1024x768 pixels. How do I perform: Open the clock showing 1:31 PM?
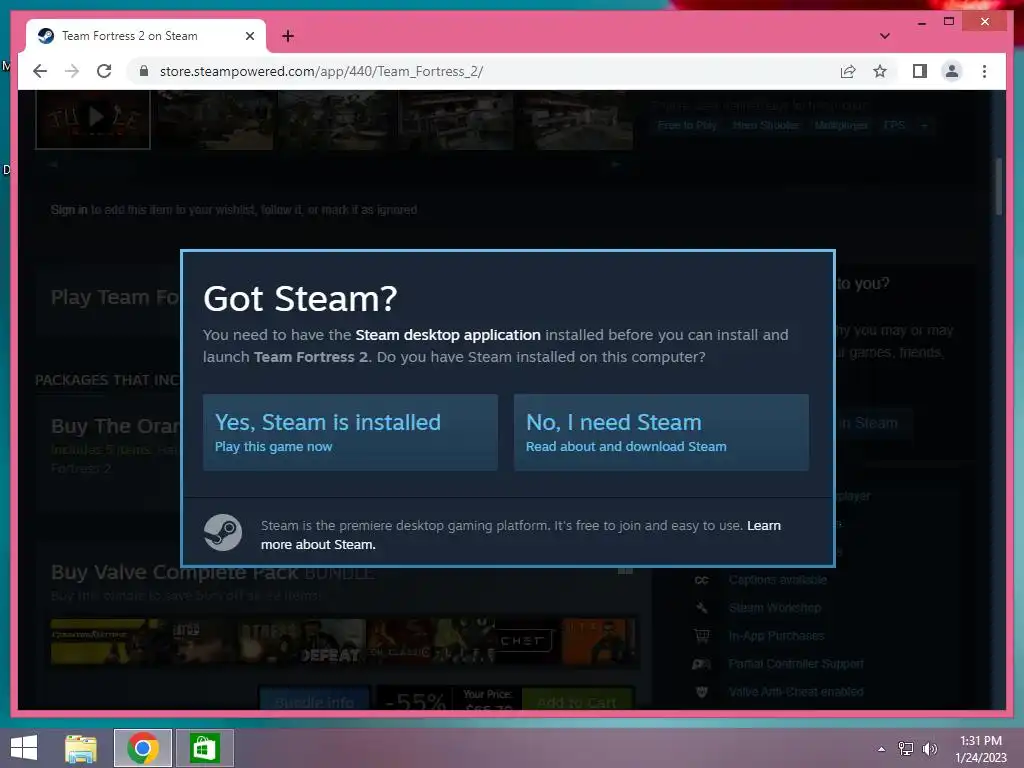pos(980,749)
